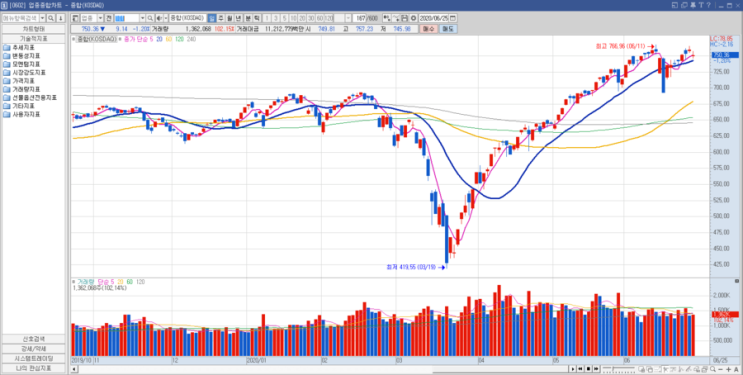Click the minus zoom-out icon at bottom
This screenshot has width=743, height=375.
point(720,369)
